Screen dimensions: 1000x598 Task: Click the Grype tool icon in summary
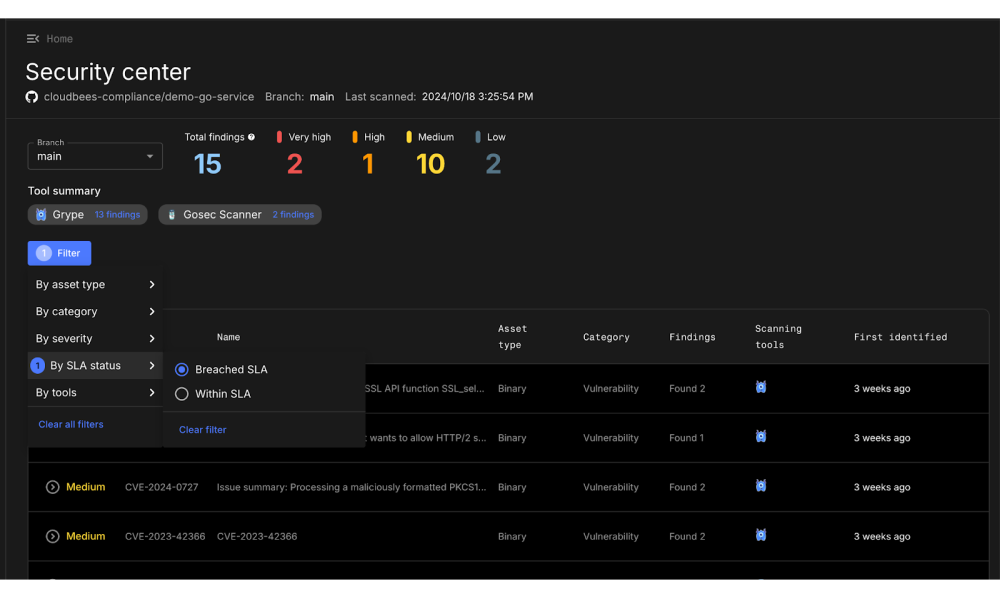coord(41,215)
